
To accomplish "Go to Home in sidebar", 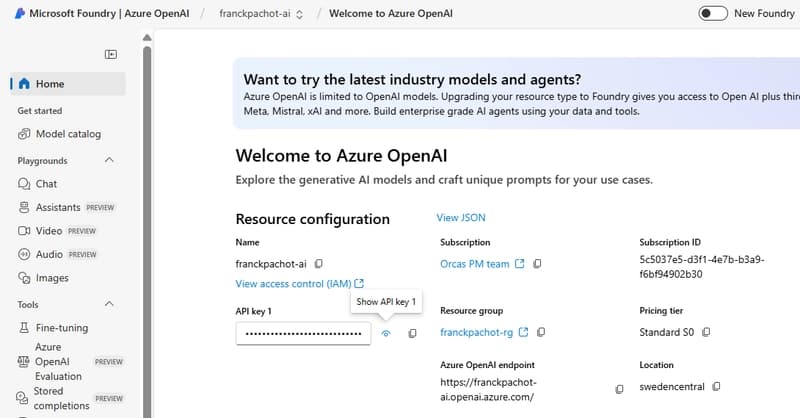I will point(68,84).
